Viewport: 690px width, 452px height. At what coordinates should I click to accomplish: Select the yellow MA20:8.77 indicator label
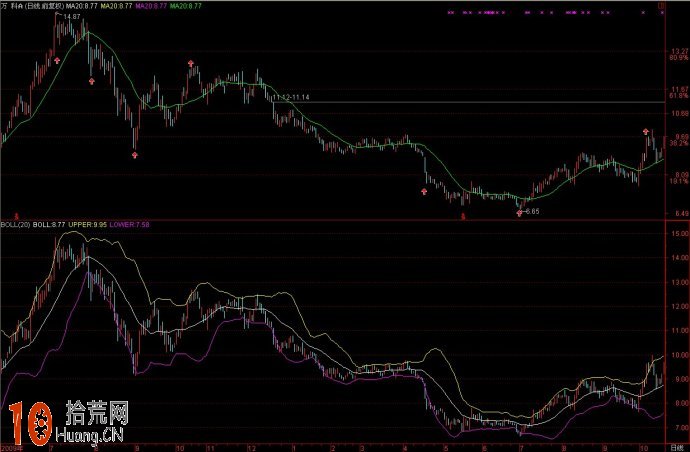tap(116, 6)
